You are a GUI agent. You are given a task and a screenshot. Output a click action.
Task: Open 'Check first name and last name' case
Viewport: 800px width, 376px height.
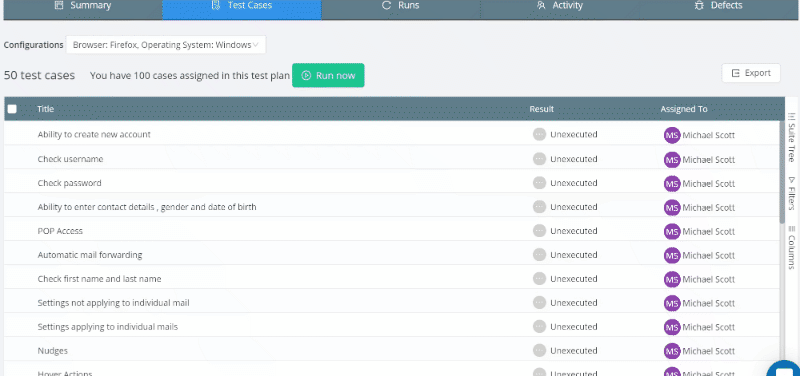[x=99, y=279]
